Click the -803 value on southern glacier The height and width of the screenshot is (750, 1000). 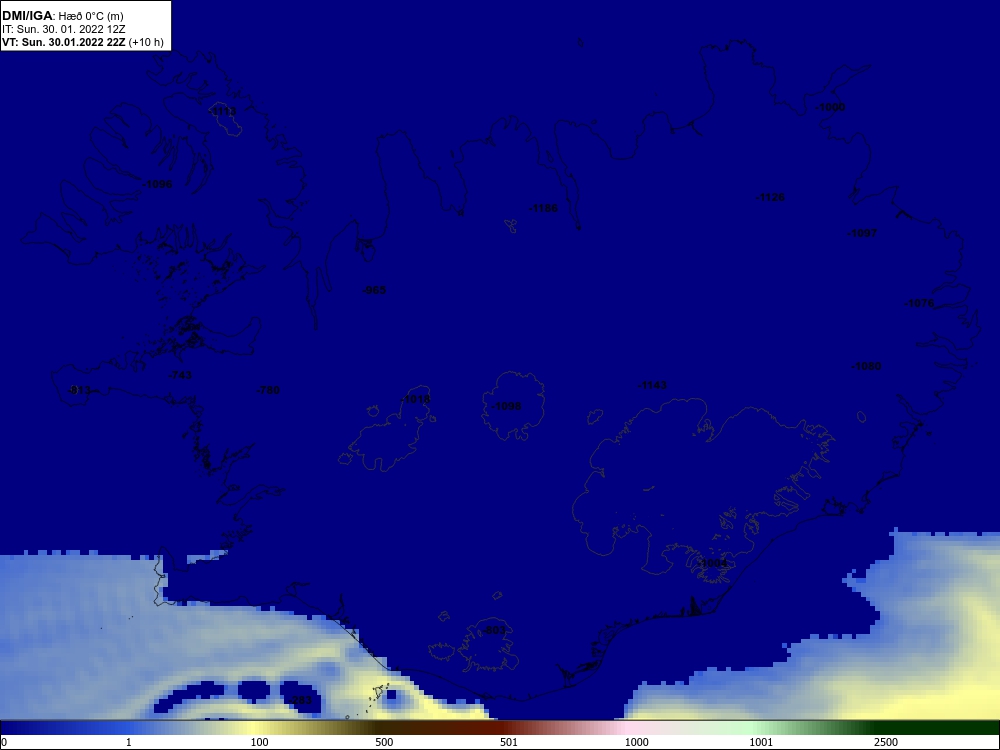pos(494,630)
